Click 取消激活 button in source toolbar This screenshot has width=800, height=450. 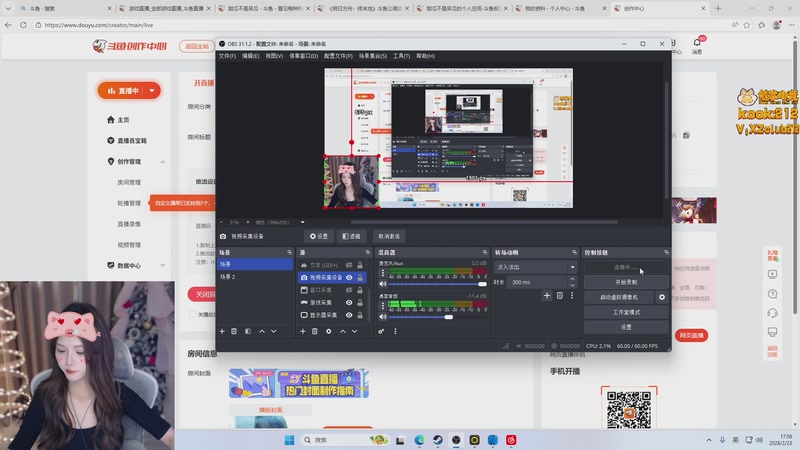tap(389, 236)
